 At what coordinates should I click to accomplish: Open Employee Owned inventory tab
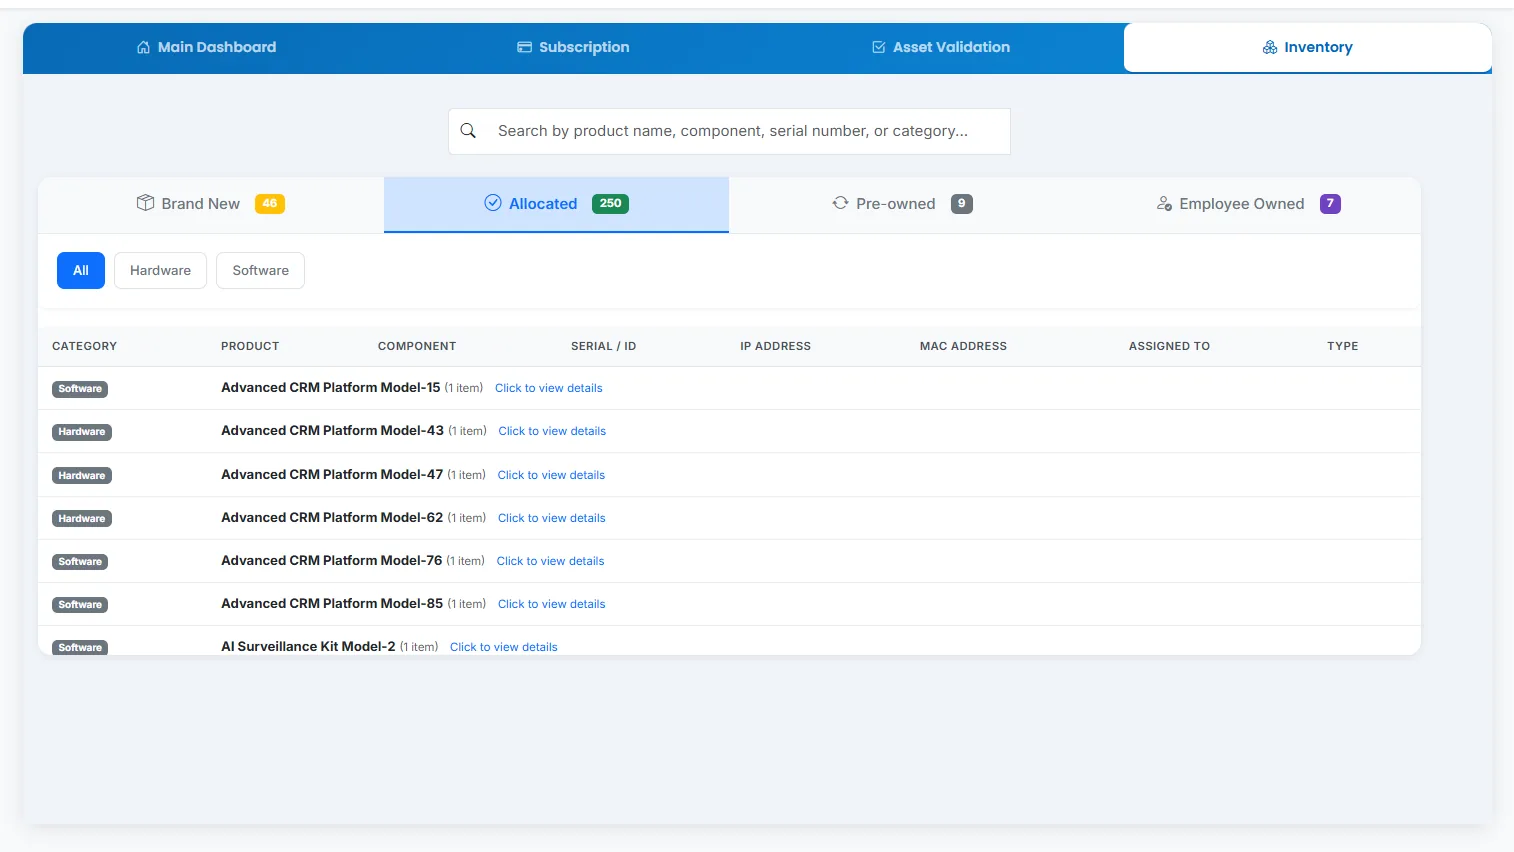tap(1248, 204)
